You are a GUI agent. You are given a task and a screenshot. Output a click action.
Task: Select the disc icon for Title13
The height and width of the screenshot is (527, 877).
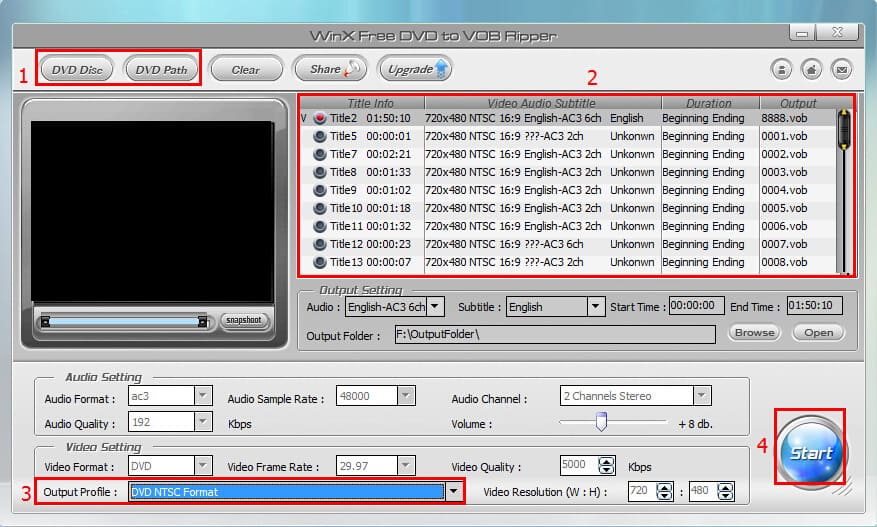(319, 262)
